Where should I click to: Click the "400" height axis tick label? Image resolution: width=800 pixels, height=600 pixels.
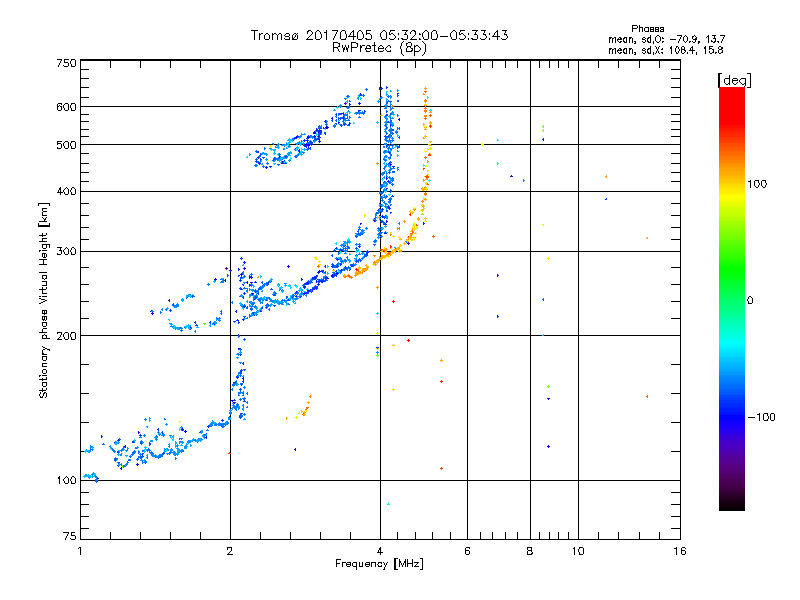click(66, 192)
